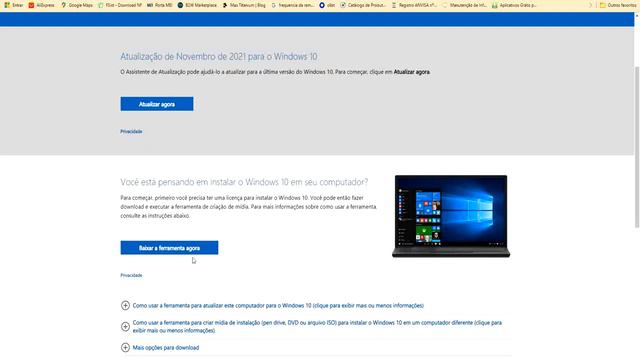Open the Aplicativos Grátis bookmark

(514, 5)
